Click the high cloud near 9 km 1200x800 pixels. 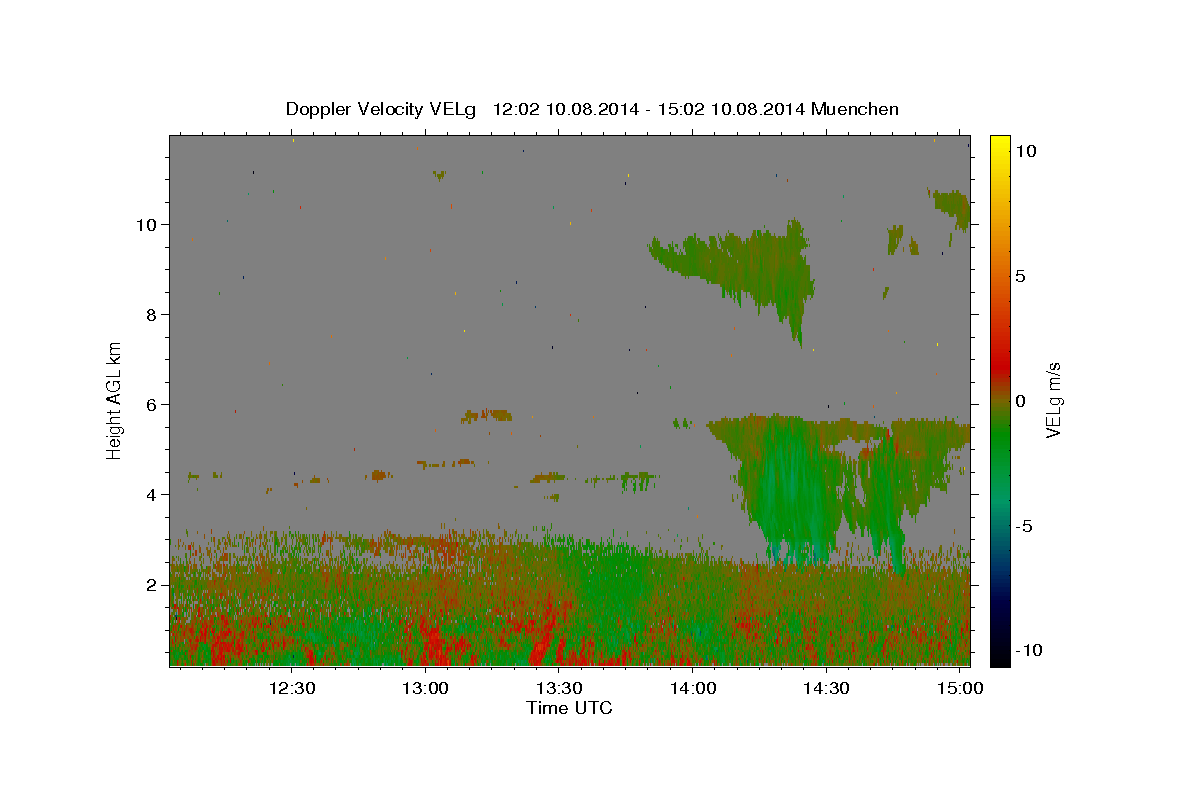click(745, 265)
